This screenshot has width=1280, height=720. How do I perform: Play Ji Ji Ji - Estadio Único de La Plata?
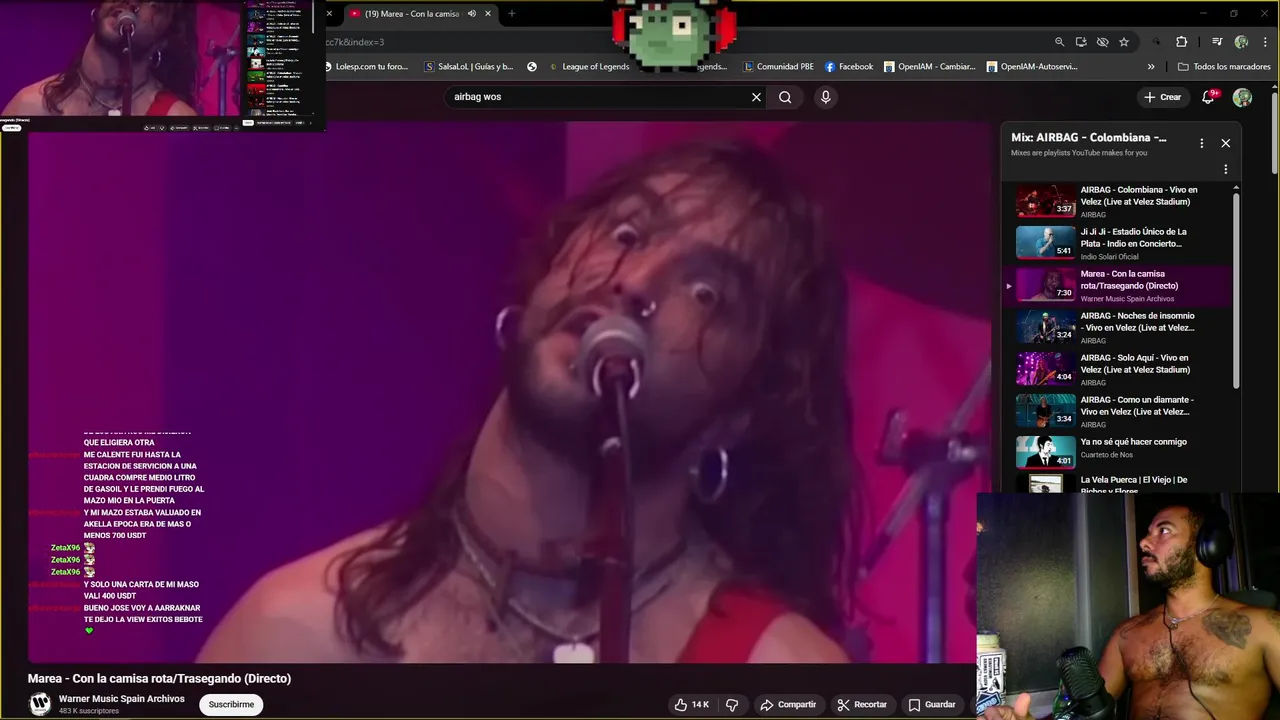point(1116,243)
